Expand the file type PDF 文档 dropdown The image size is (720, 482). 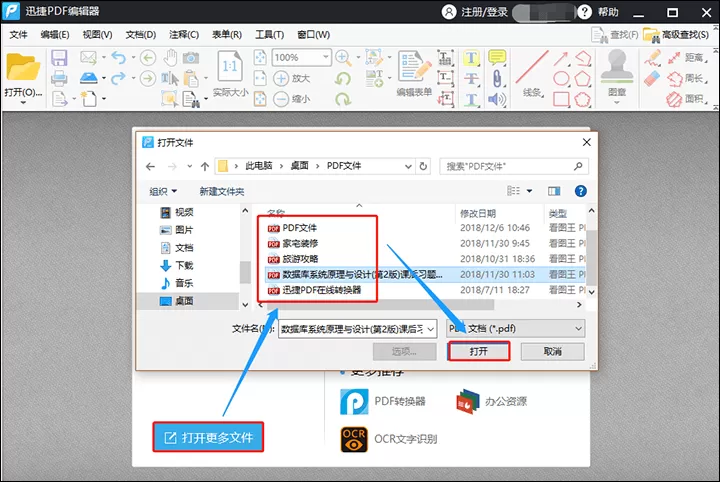pyautogui.click(x=578, y=329)
